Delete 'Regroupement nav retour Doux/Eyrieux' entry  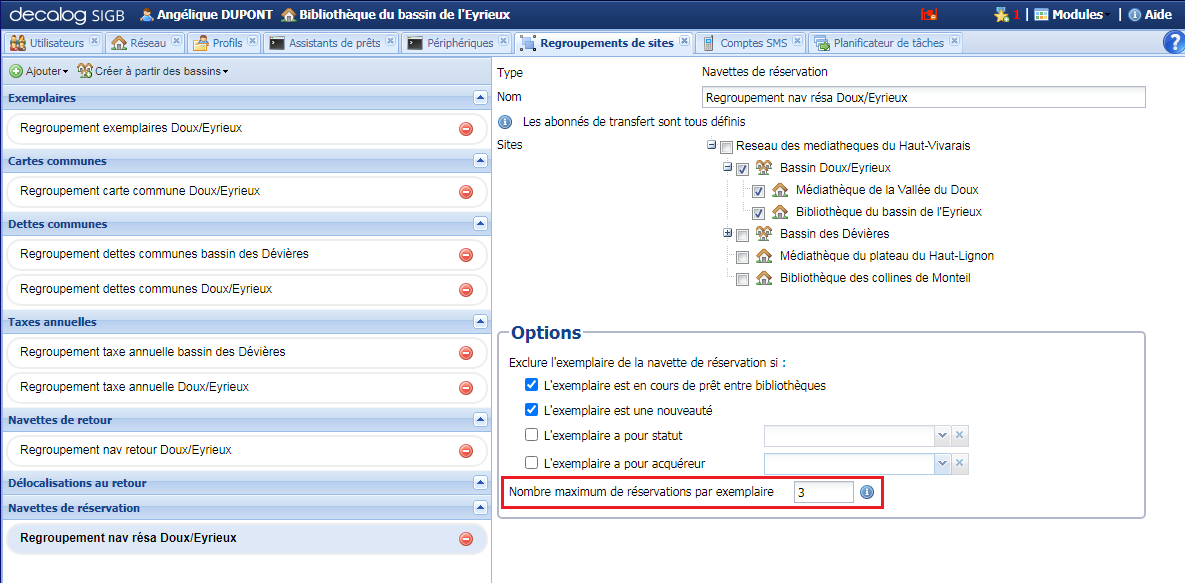464,452
